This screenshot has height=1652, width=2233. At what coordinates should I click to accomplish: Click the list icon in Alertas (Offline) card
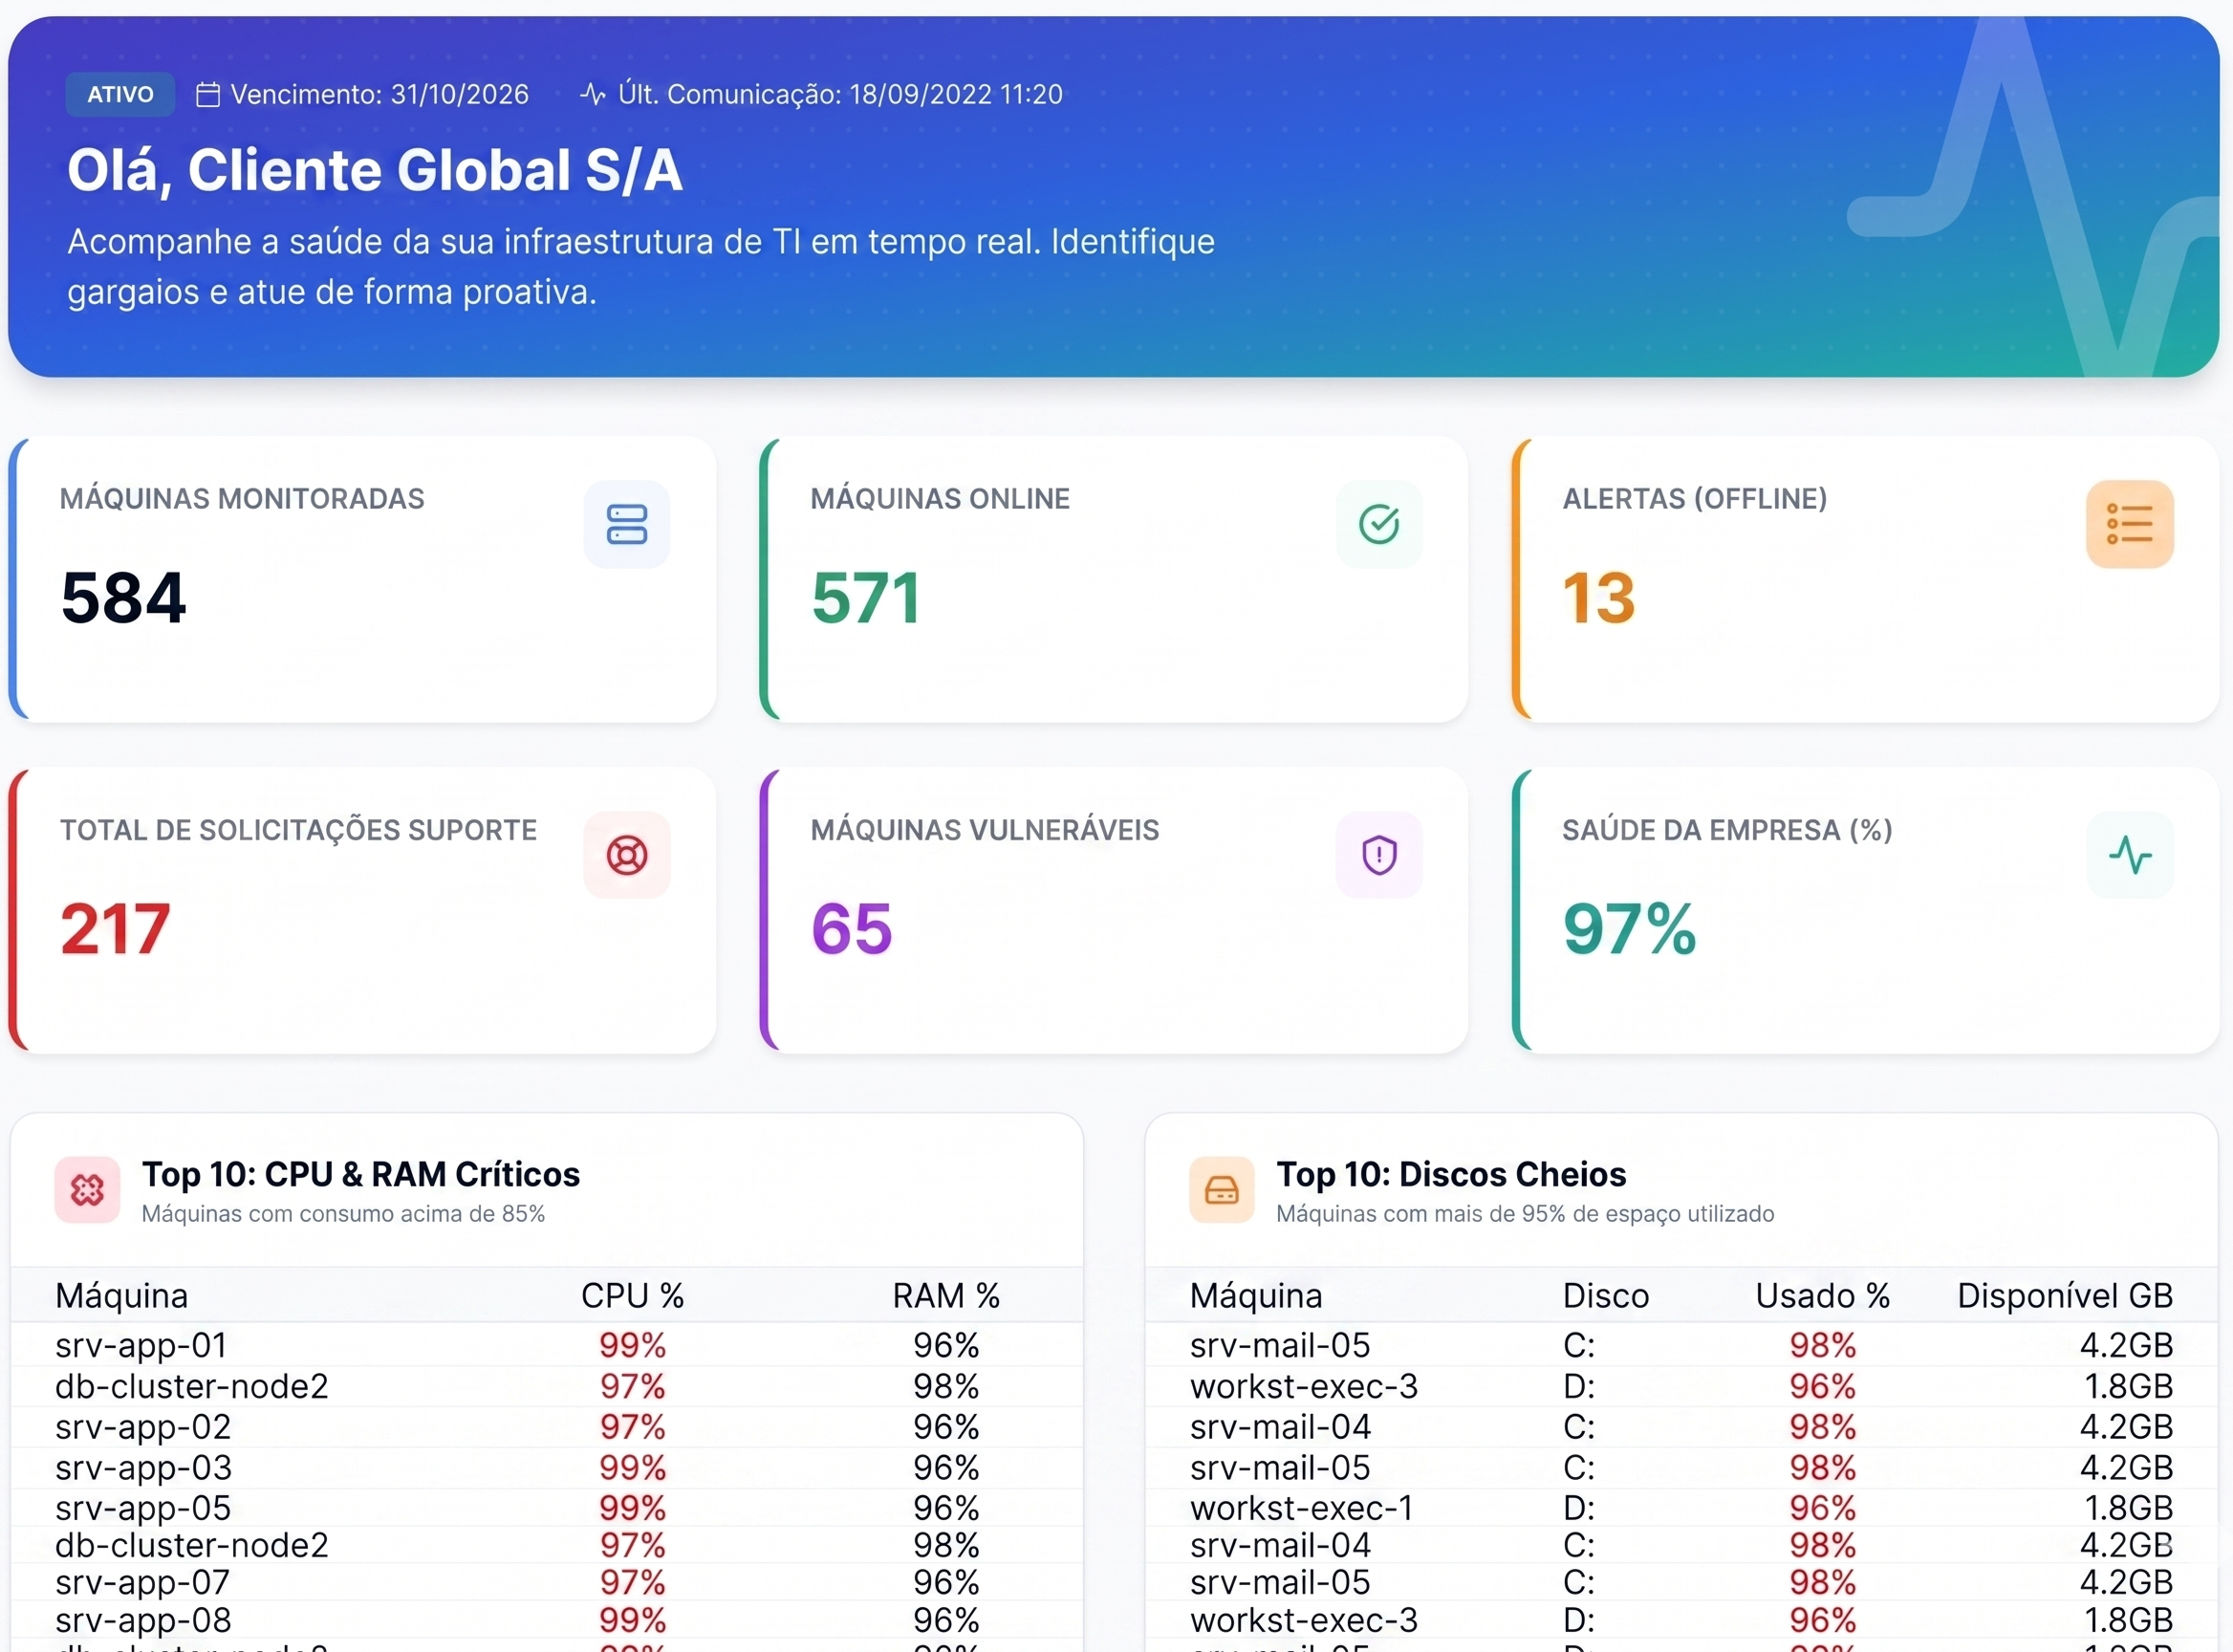coord(2130,524)
